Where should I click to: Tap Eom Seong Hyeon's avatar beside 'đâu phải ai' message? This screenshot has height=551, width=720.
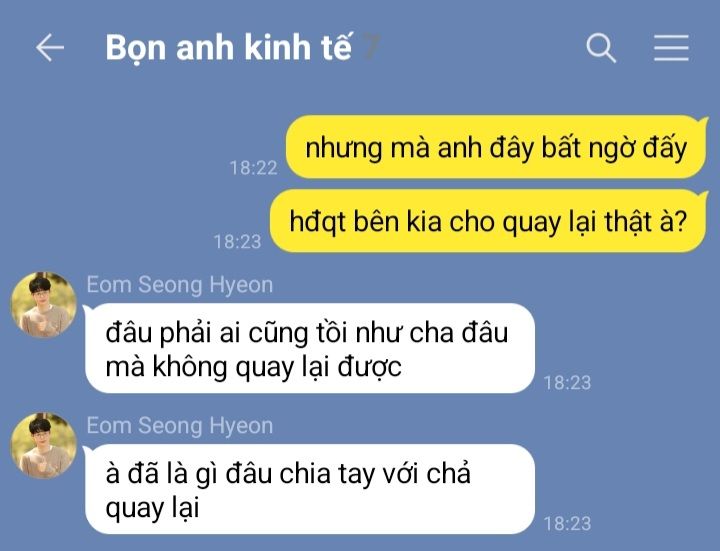(x=44, y=305)
